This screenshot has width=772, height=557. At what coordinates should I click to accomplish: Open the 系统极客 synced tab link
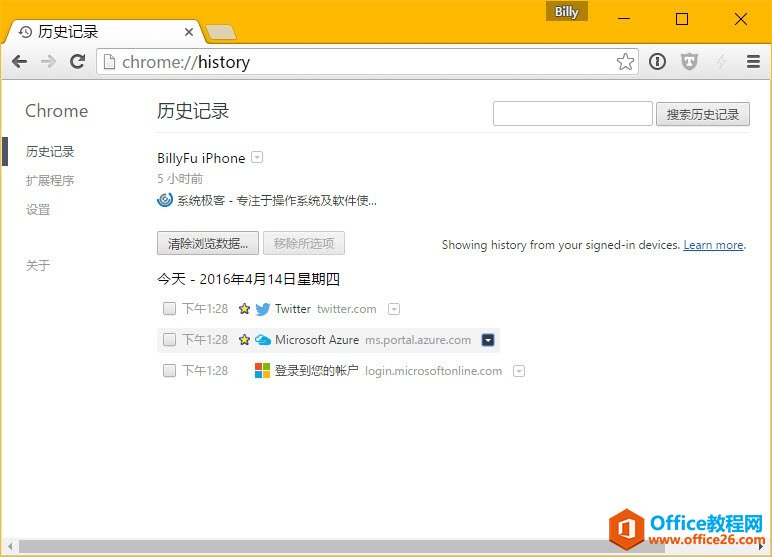click(x=277, y=200)
